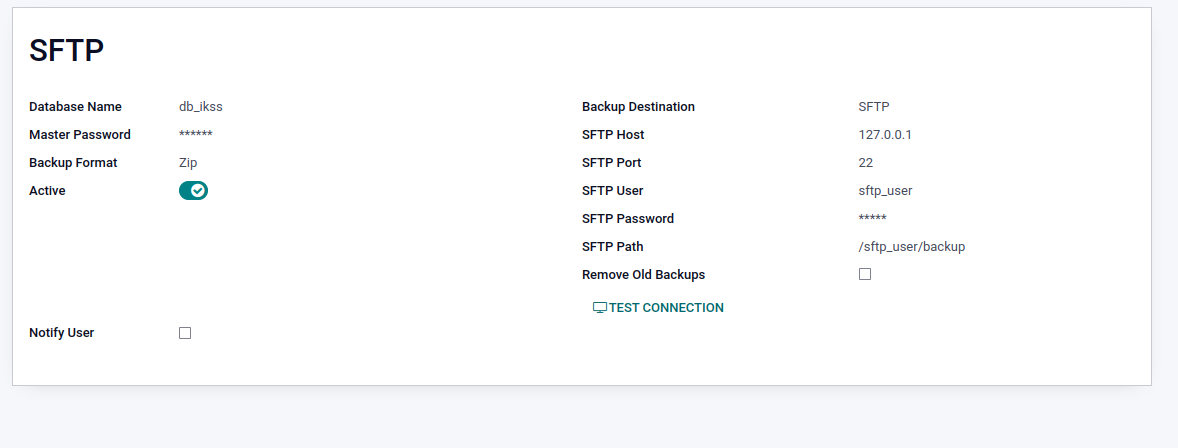Edit the /sftp_user/backup SFTP Path field

[911, 246]
